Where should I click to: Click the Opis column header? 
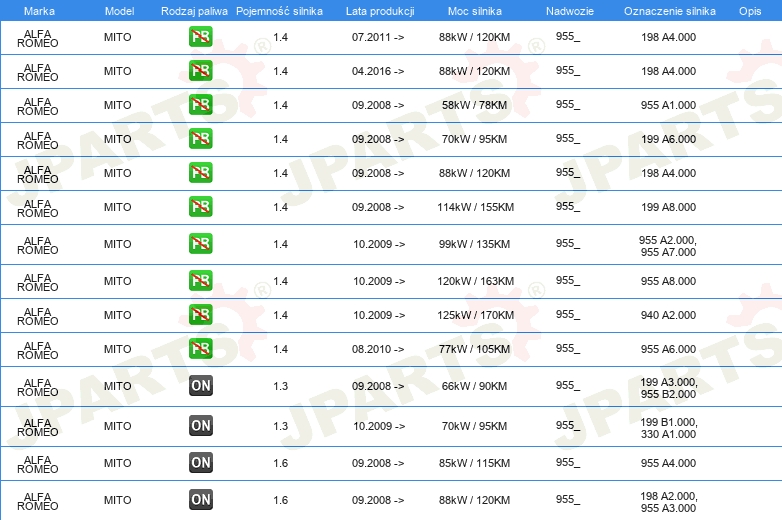click(750, 11)
